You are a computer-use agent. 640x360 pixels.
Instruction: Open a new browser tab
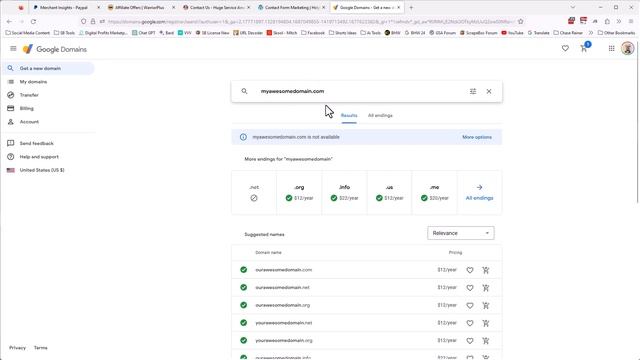pos(411,7)
